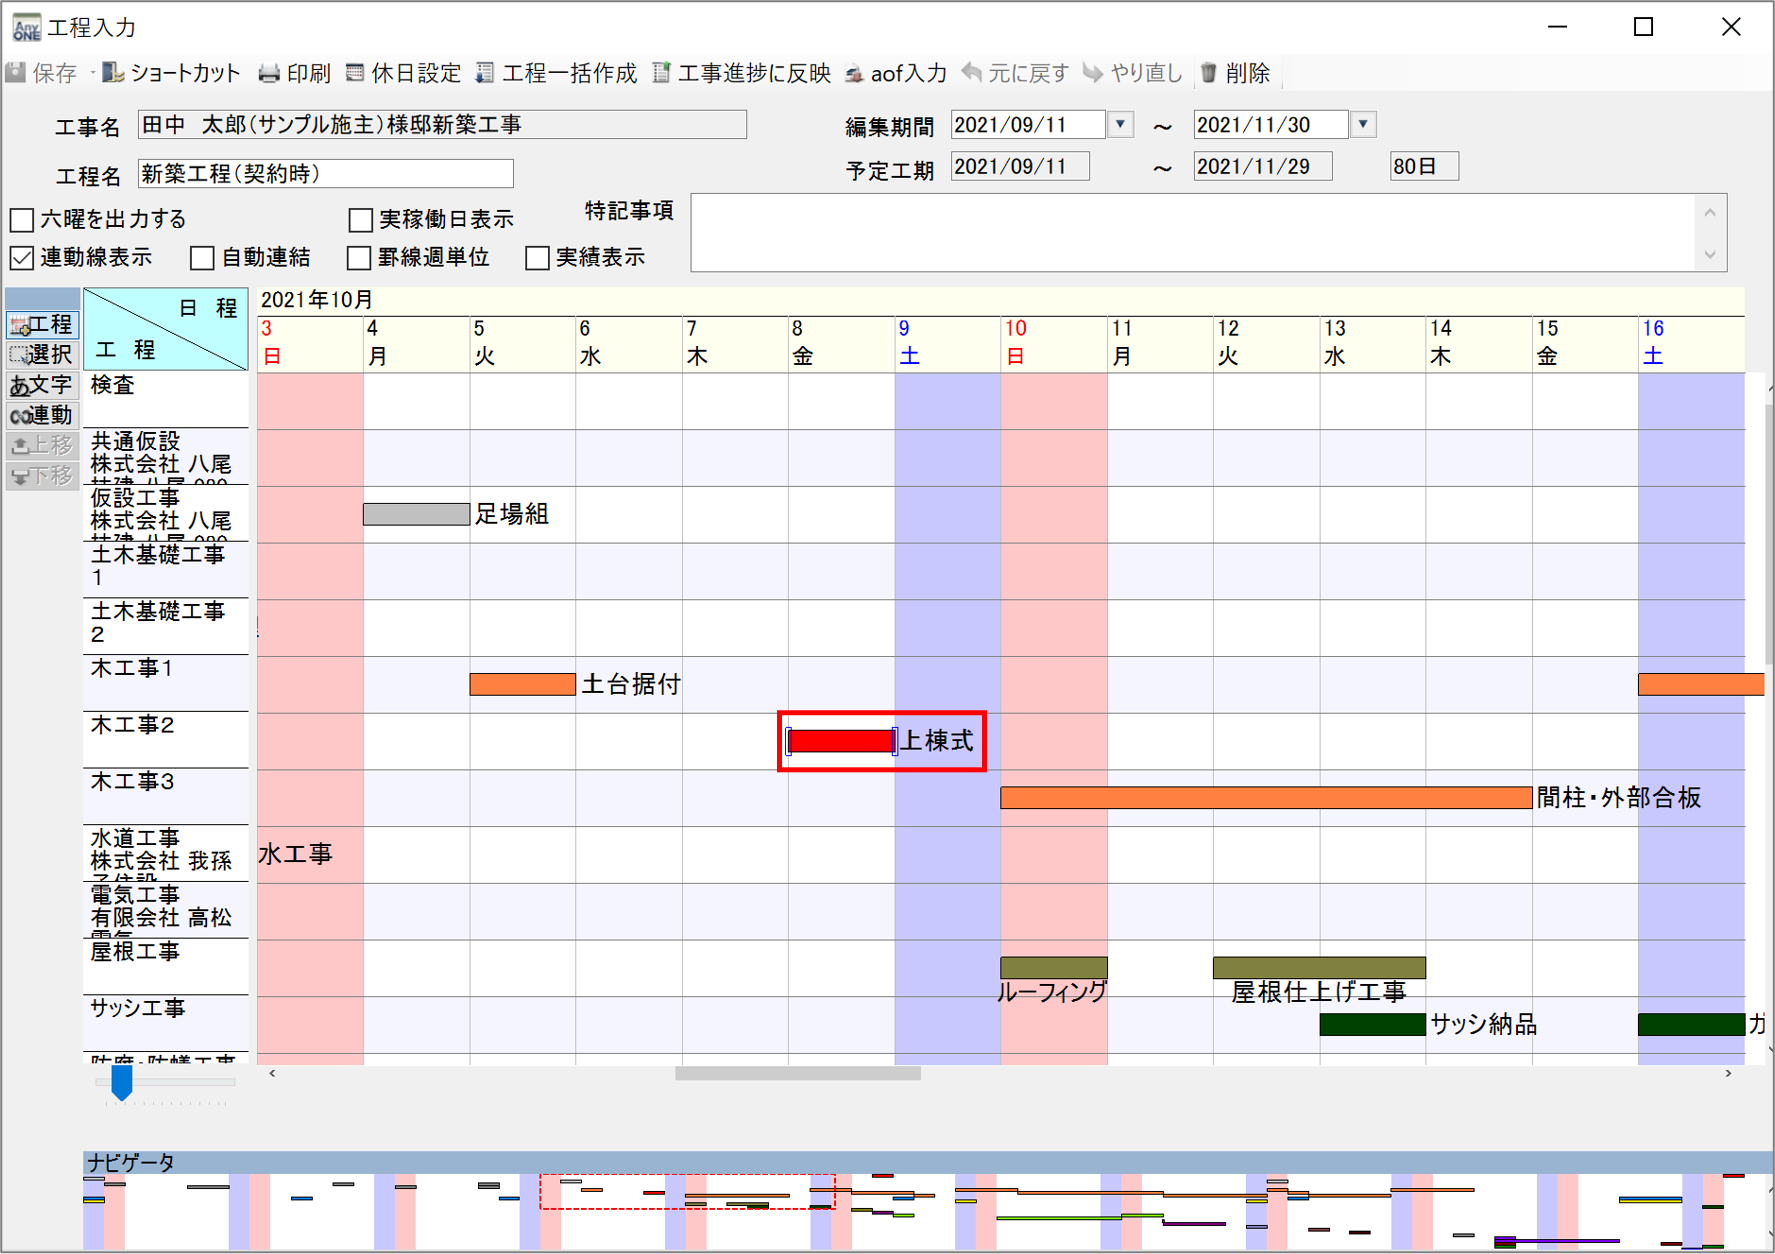
Task: Click the 特記事項 scroll down arrow
Action: (1710, 255)
